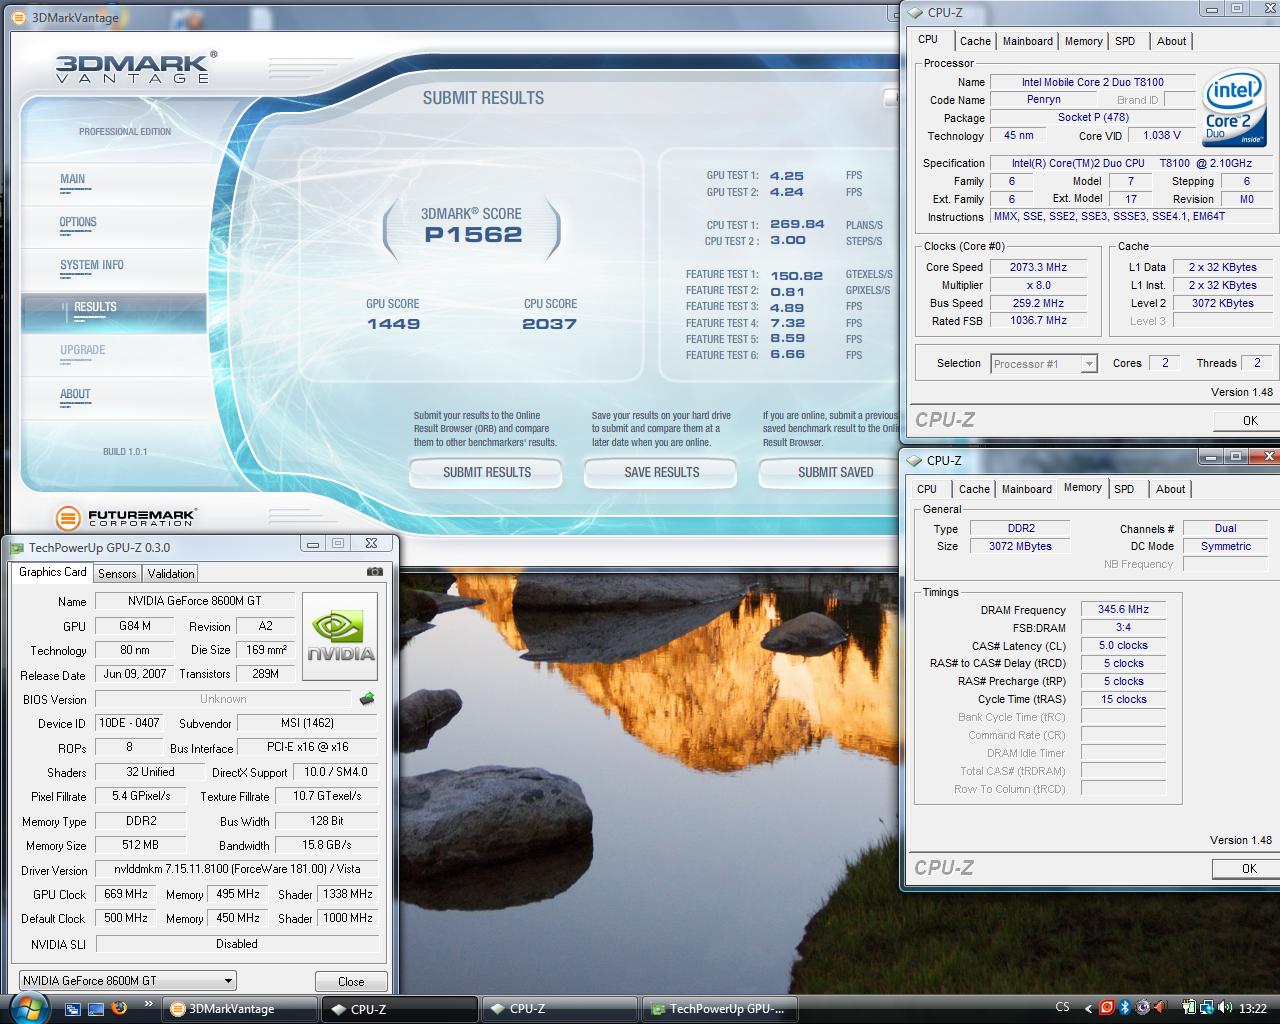Click the battery power tray icon
This screenshot has width=1280, height=1024.
1190,1008
